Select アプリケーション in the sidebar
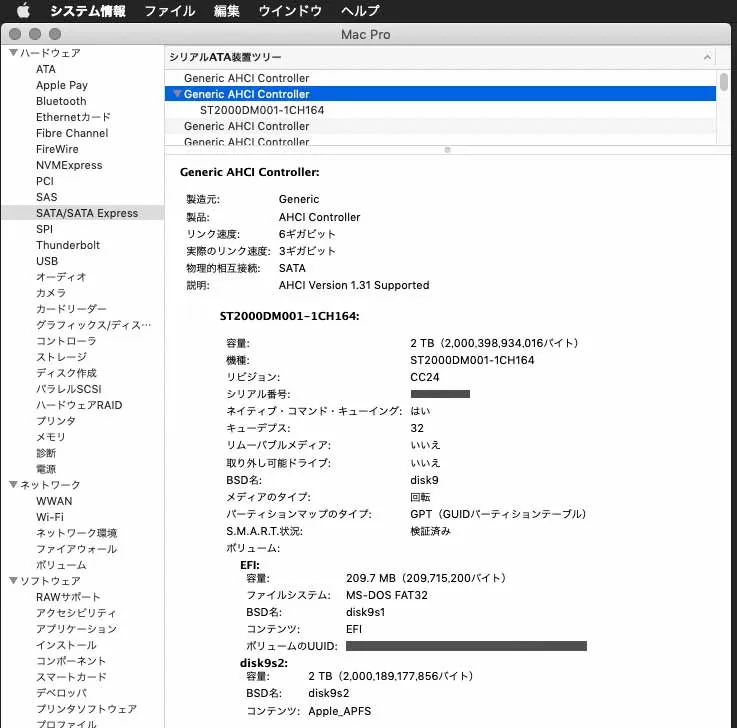Image resolution: width=737 pixels, height=728 pixels. tap(76, 629)
